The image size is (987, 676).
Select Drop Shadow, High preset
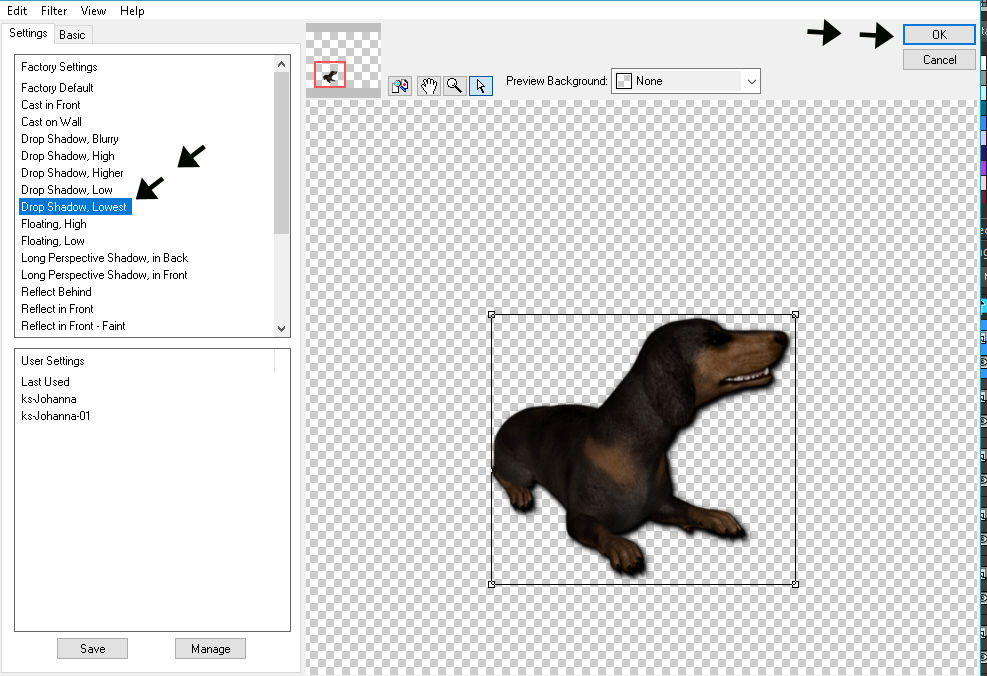68,156
